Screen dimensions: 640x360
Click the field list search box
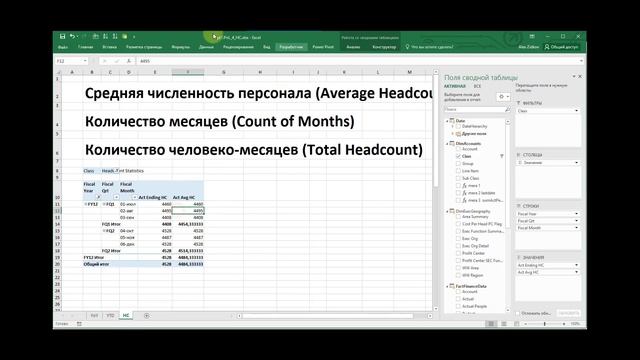(474, 109)
